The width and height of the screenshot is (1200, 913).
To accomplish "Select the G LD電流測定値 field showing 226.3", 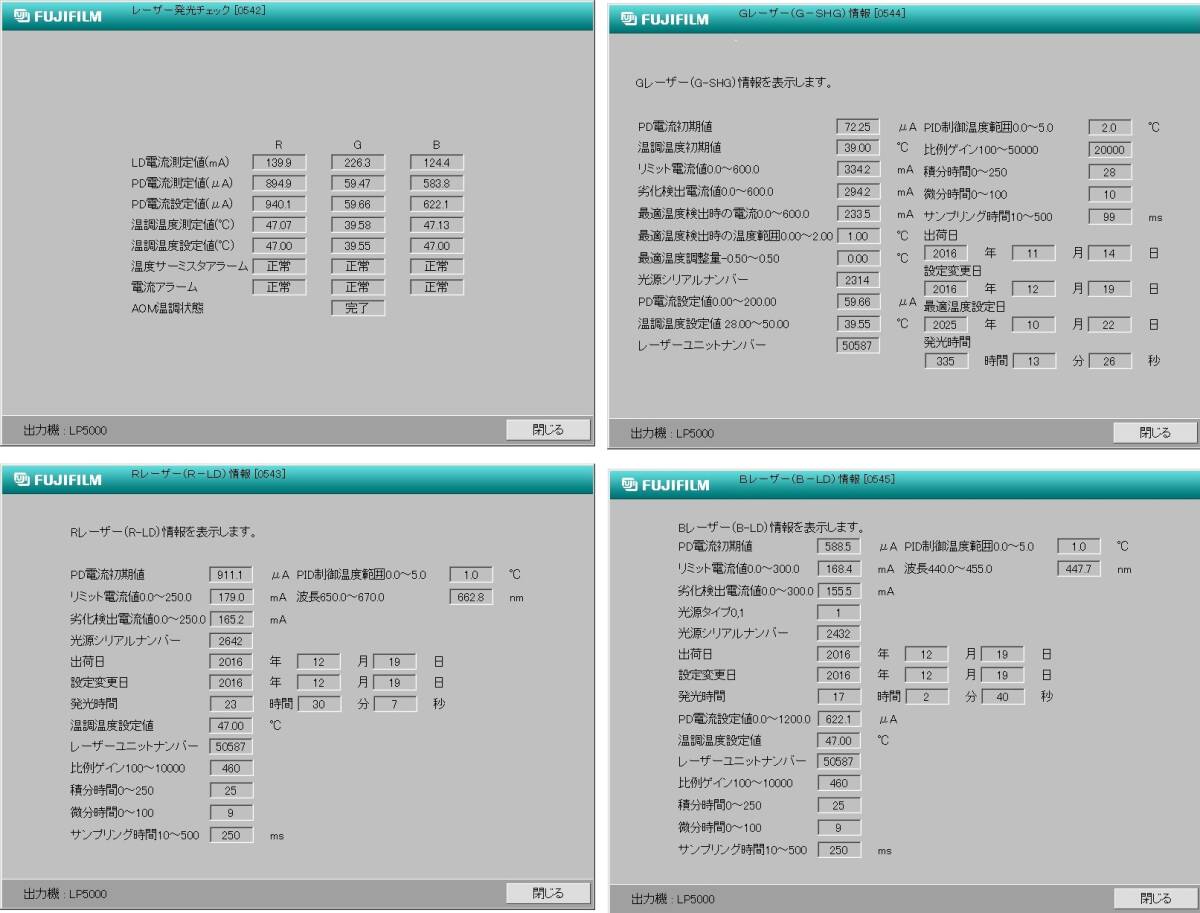I will tap(357, 162).
